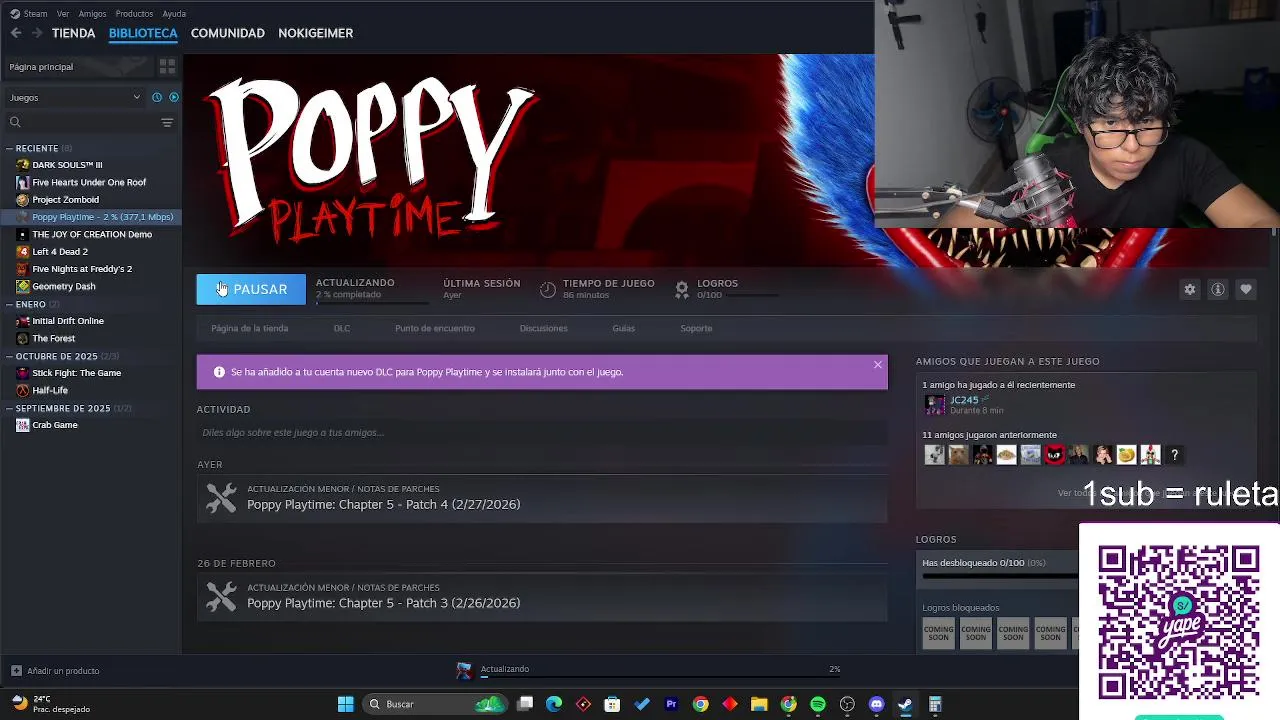Open Página de la tienda link
Image resolution: width=1280 pixels, height=720 pixels.
(x=250, y=328)
